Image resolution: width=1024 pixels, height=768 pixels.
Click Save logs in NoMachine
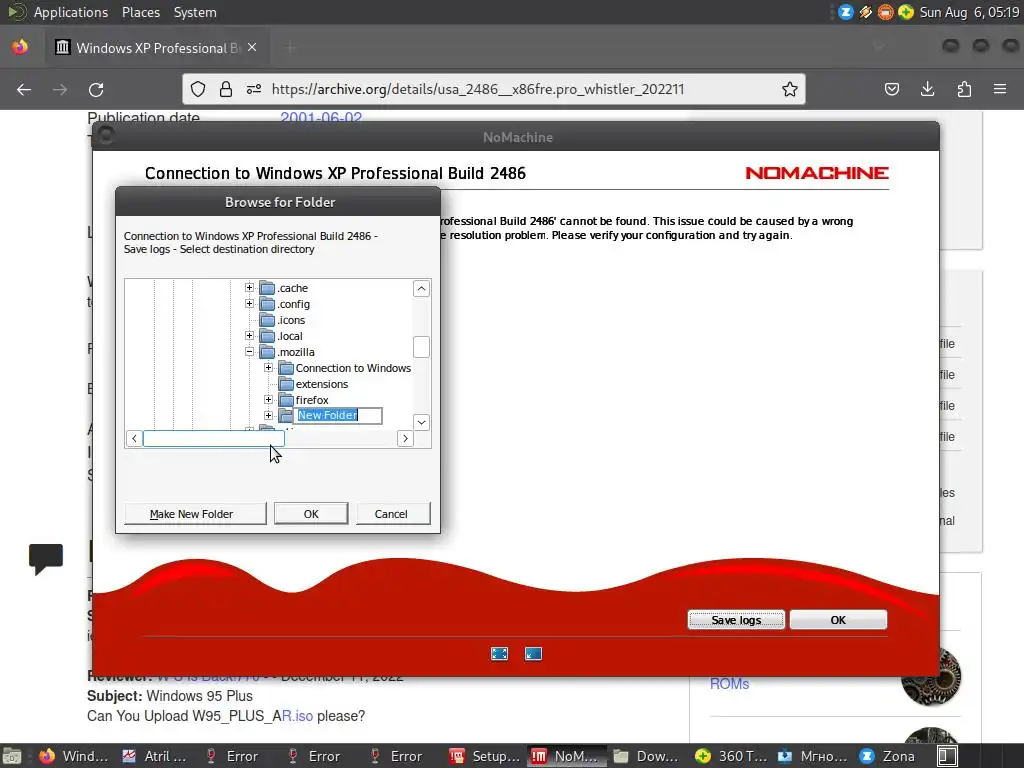(736, 620)
